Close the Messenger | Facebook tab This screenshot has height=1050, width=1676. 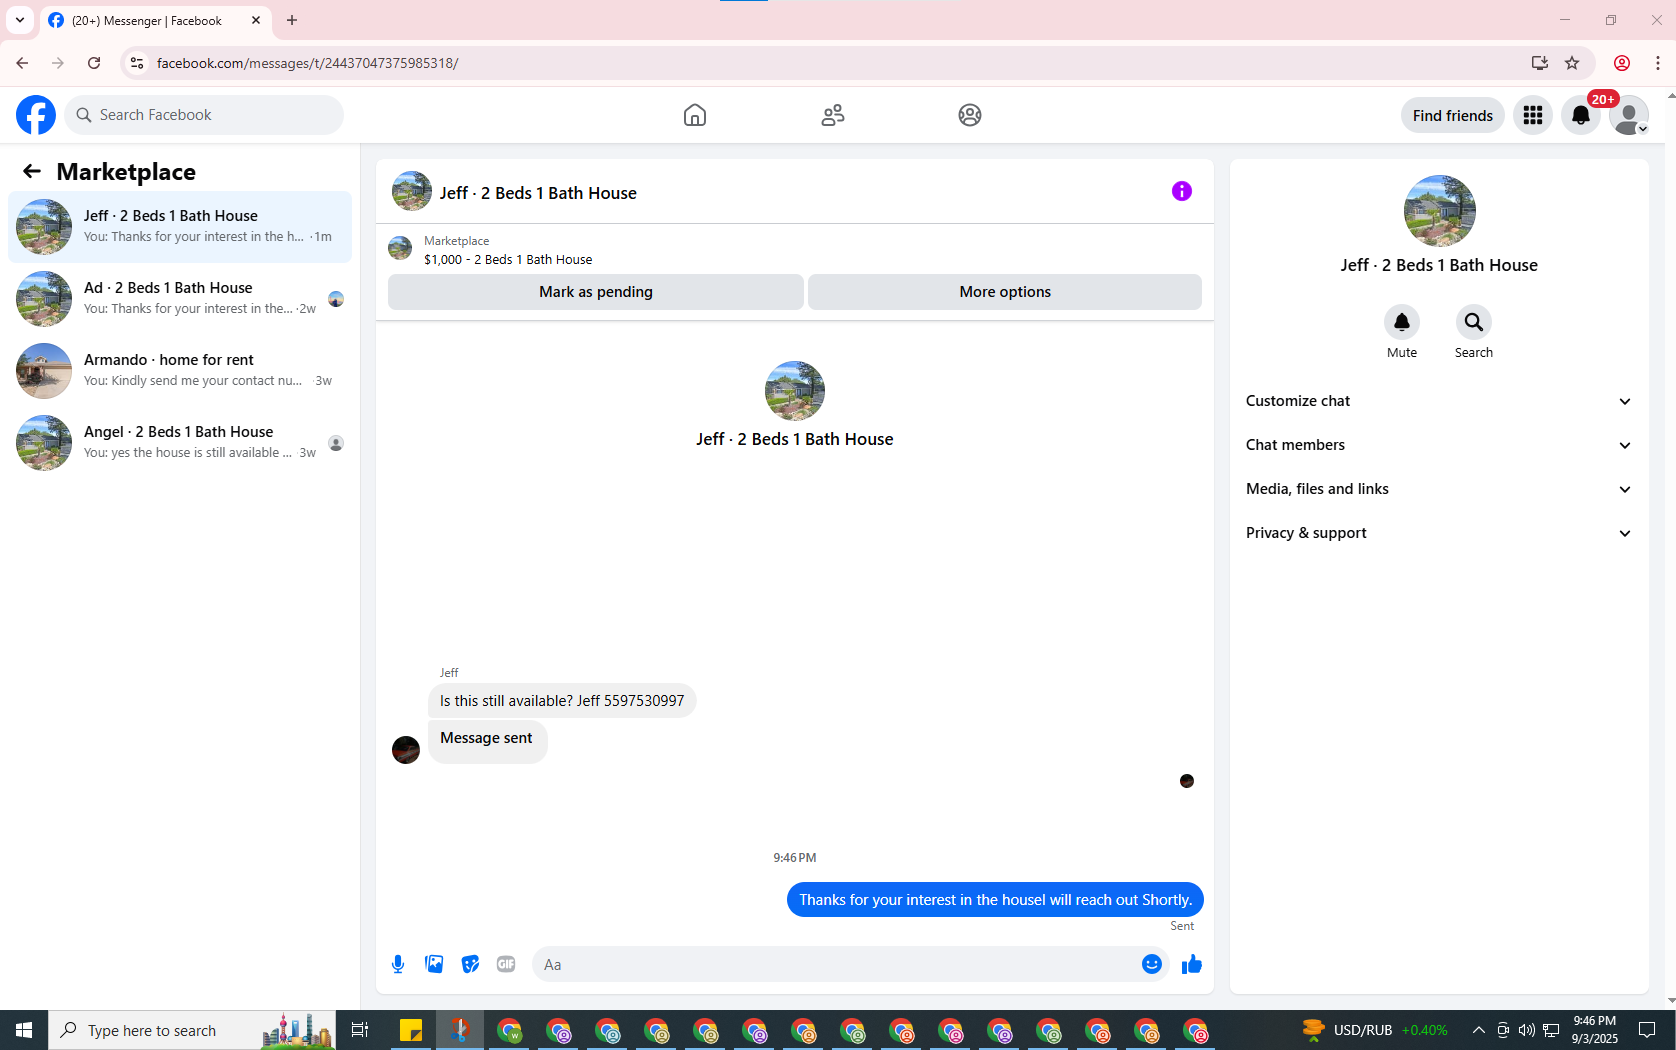[x=256, y=20]
